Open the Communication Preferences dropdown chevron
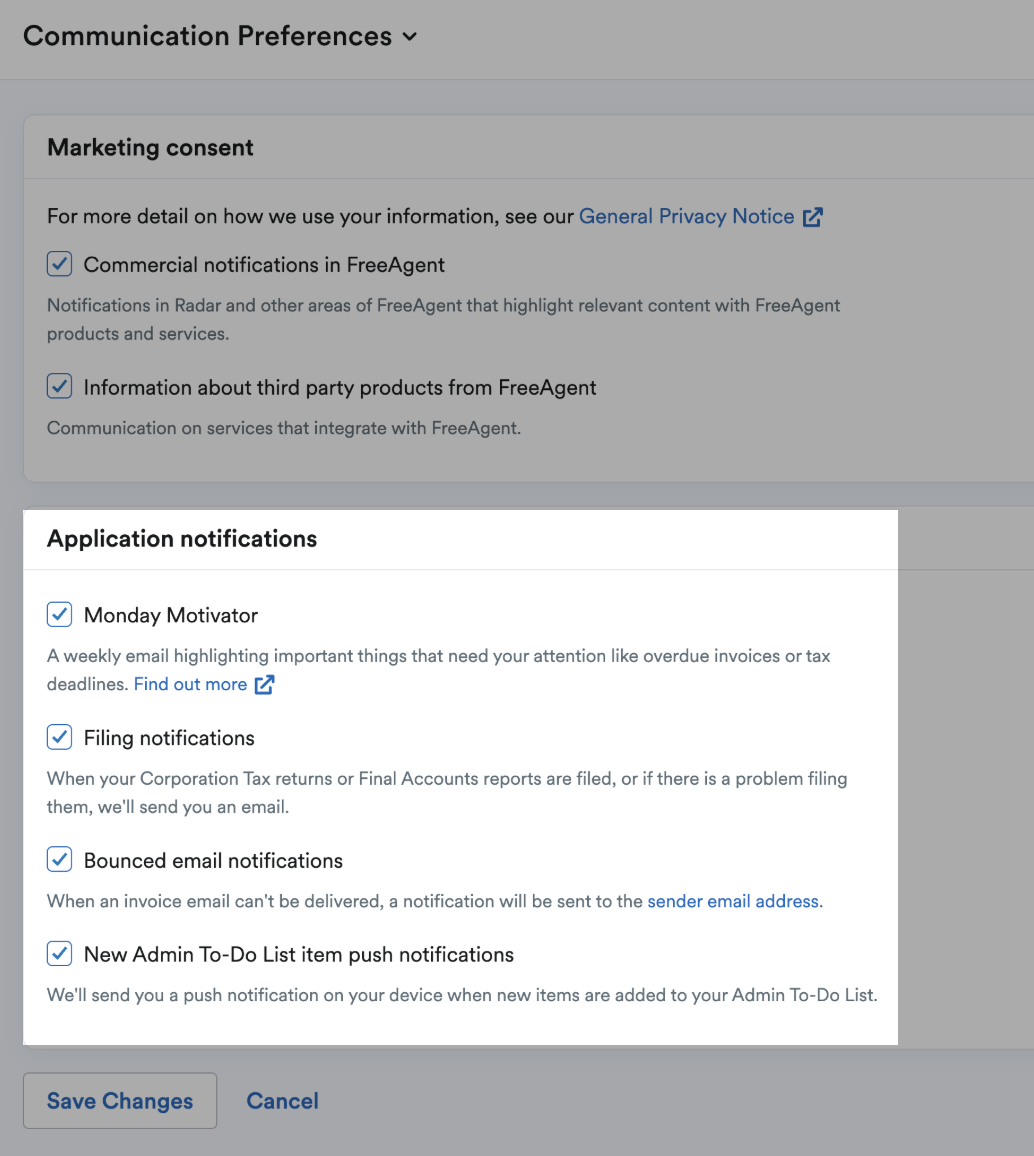Screen dimensions: 1034x1156 coord(410,37)
